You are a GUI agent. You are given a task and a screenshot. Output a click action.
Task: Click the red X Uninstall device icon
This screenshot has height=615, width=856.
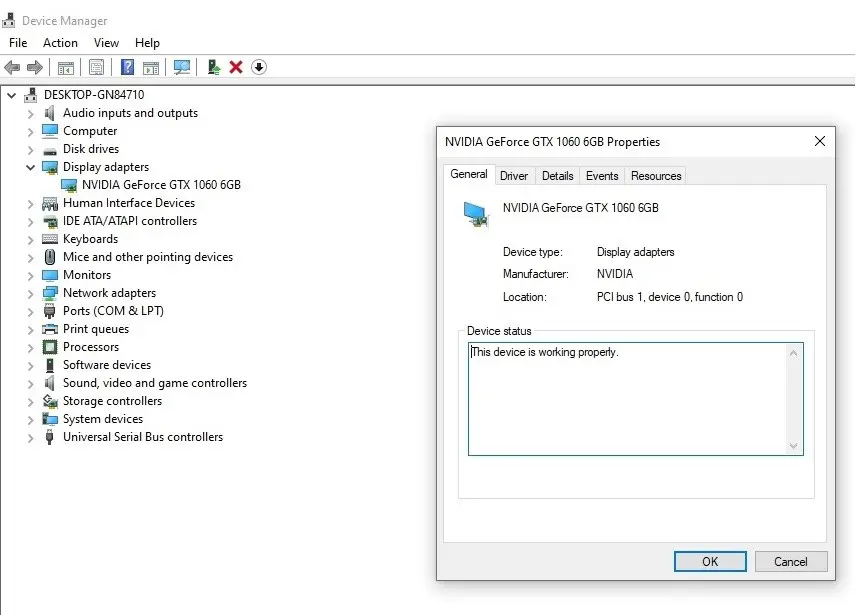(236, 67)
